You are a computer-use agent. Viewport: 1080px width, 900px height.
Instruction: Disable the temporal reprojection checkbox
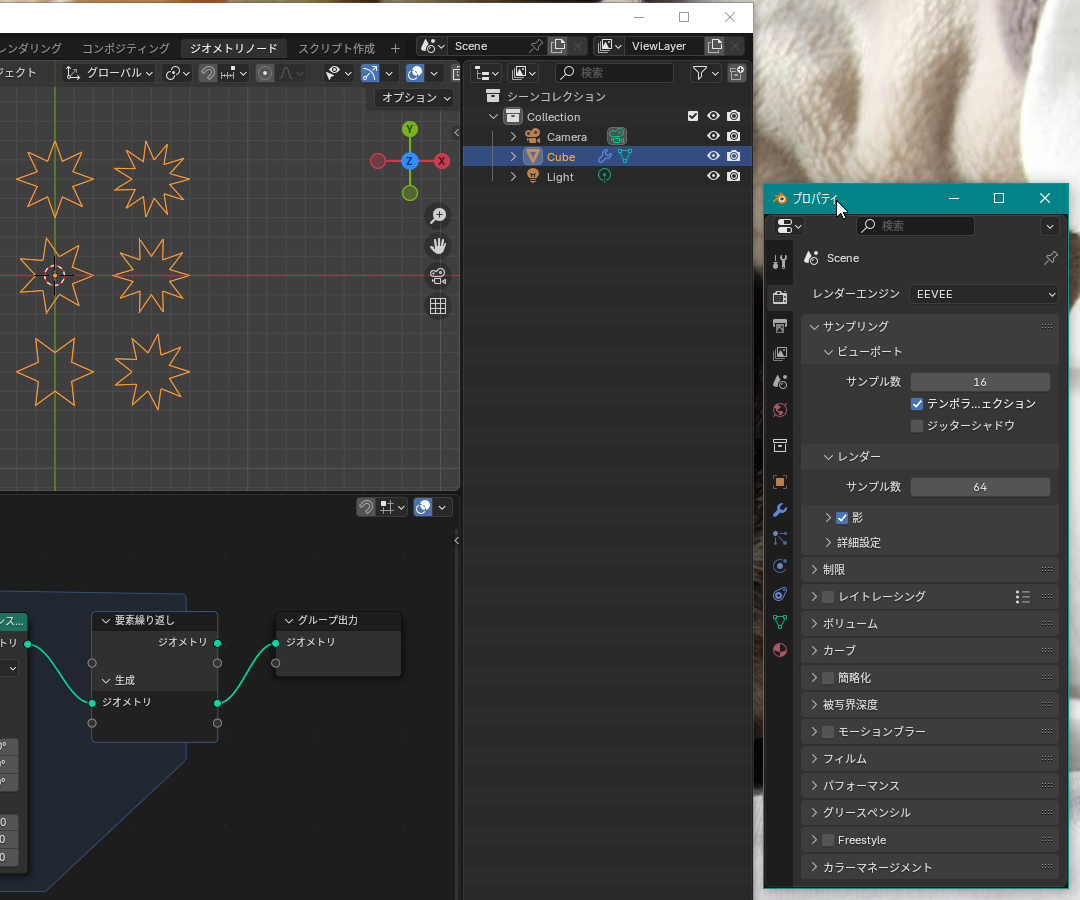pyautogui.click(x=917, y=404)
